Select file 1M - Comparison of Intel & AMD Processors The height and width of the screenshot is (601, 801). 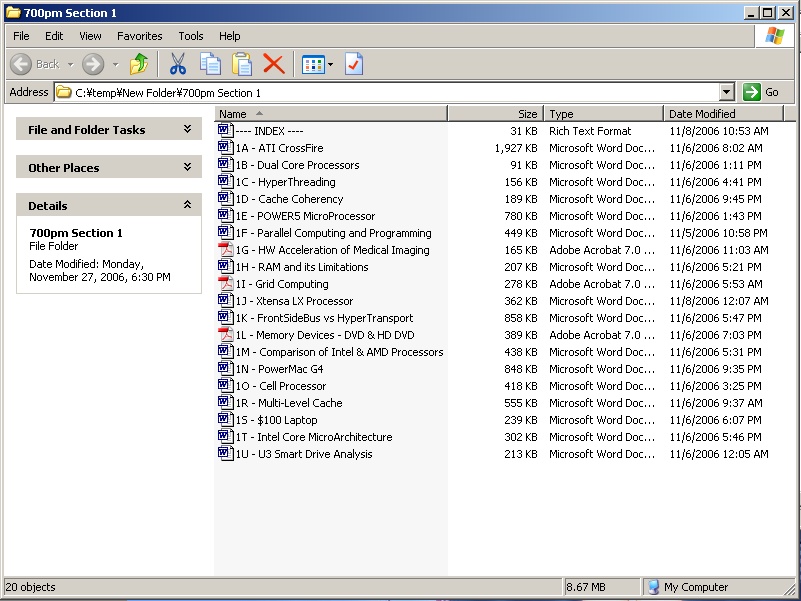[339, 352]
